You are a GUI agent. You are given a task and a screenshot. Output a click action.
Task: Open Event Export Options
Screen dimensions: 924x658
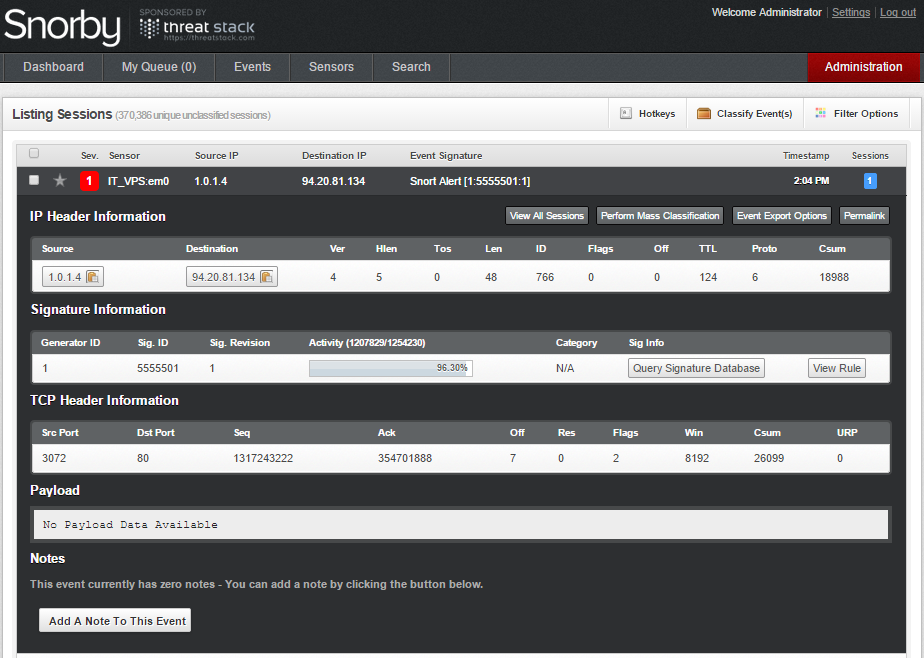tap(782, 216)
